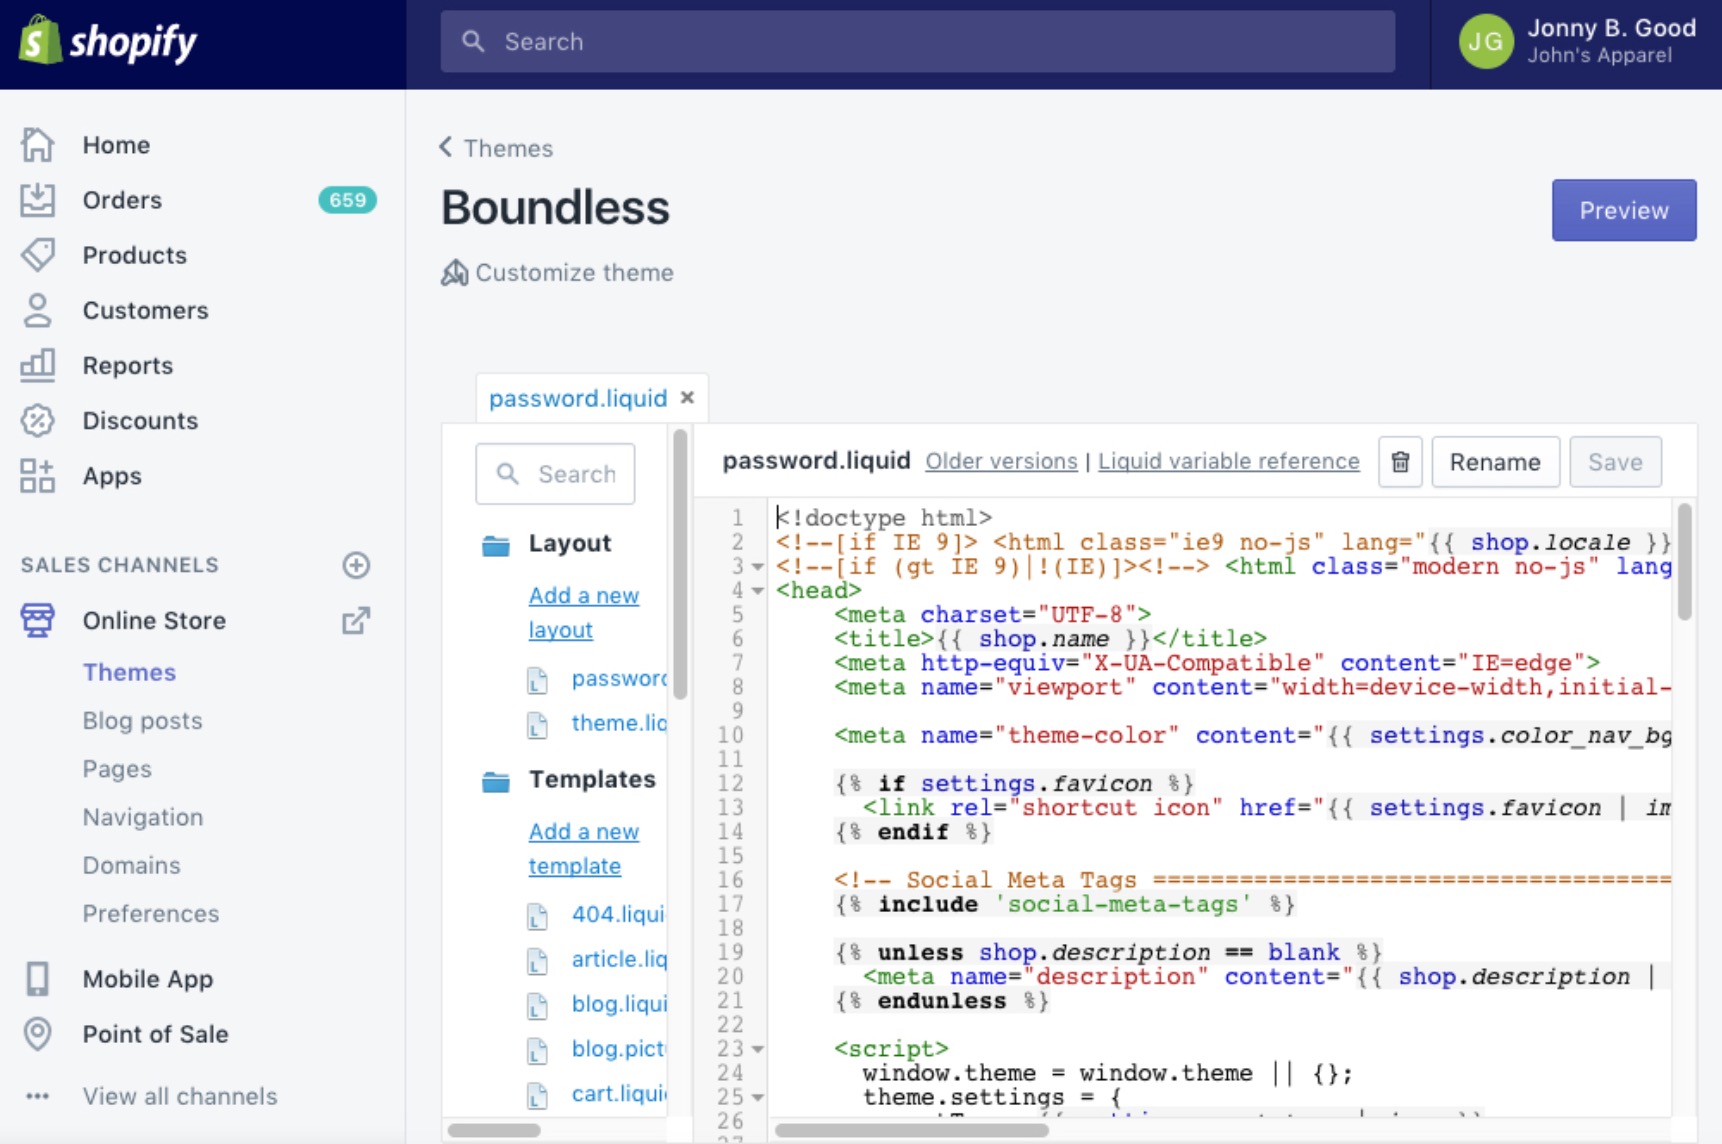Click the file list vertical scrollbar
This screenshot has width=1722, height=1144.
click(x=680, y=565)
